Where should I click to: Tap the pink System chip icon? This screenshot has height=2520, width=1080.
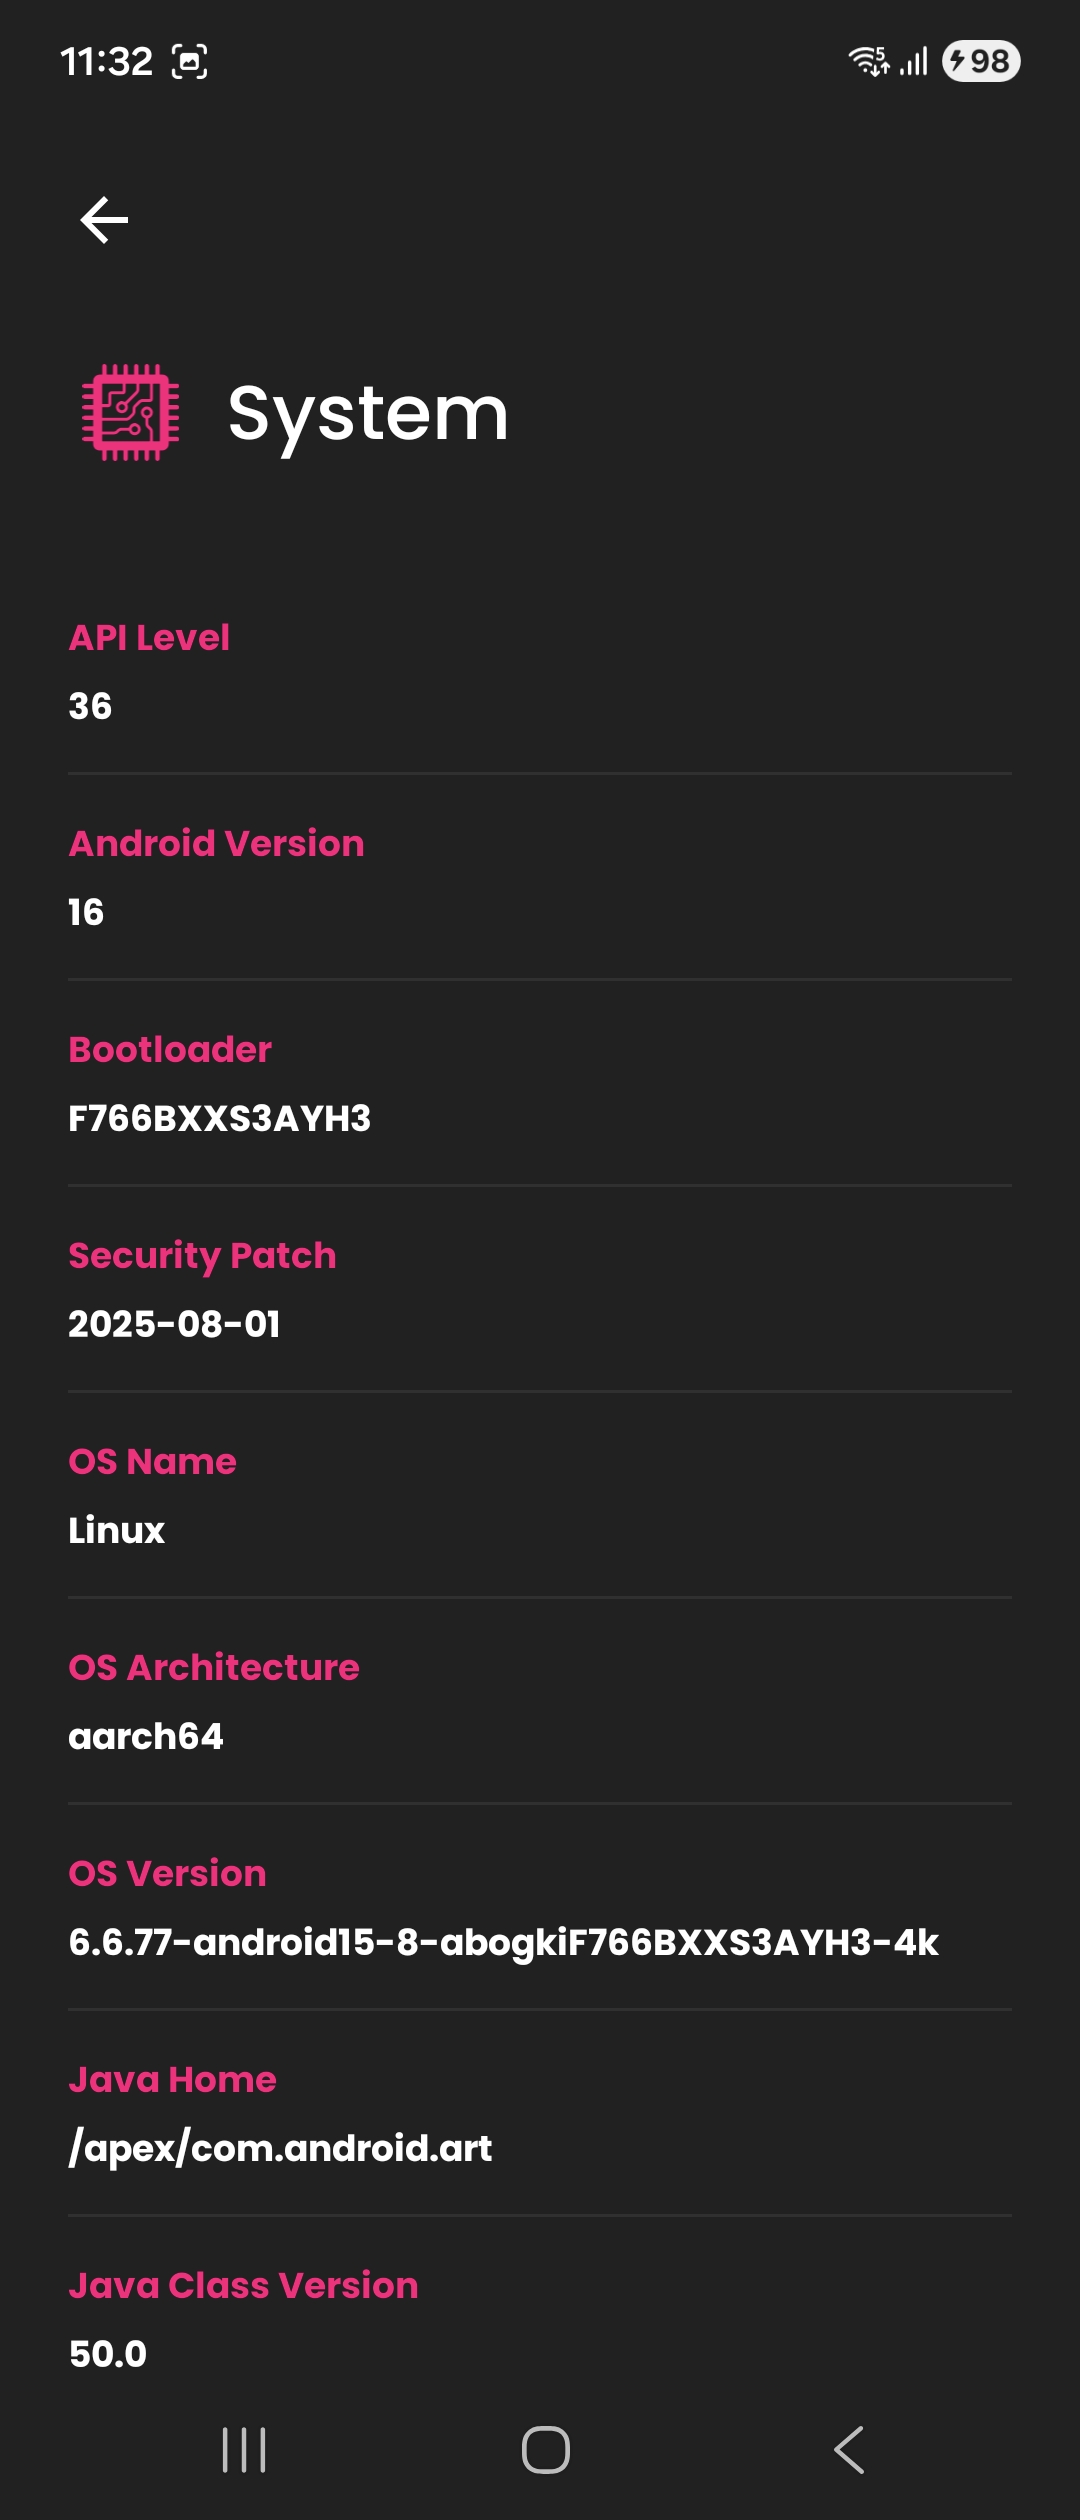pos(131,412)
